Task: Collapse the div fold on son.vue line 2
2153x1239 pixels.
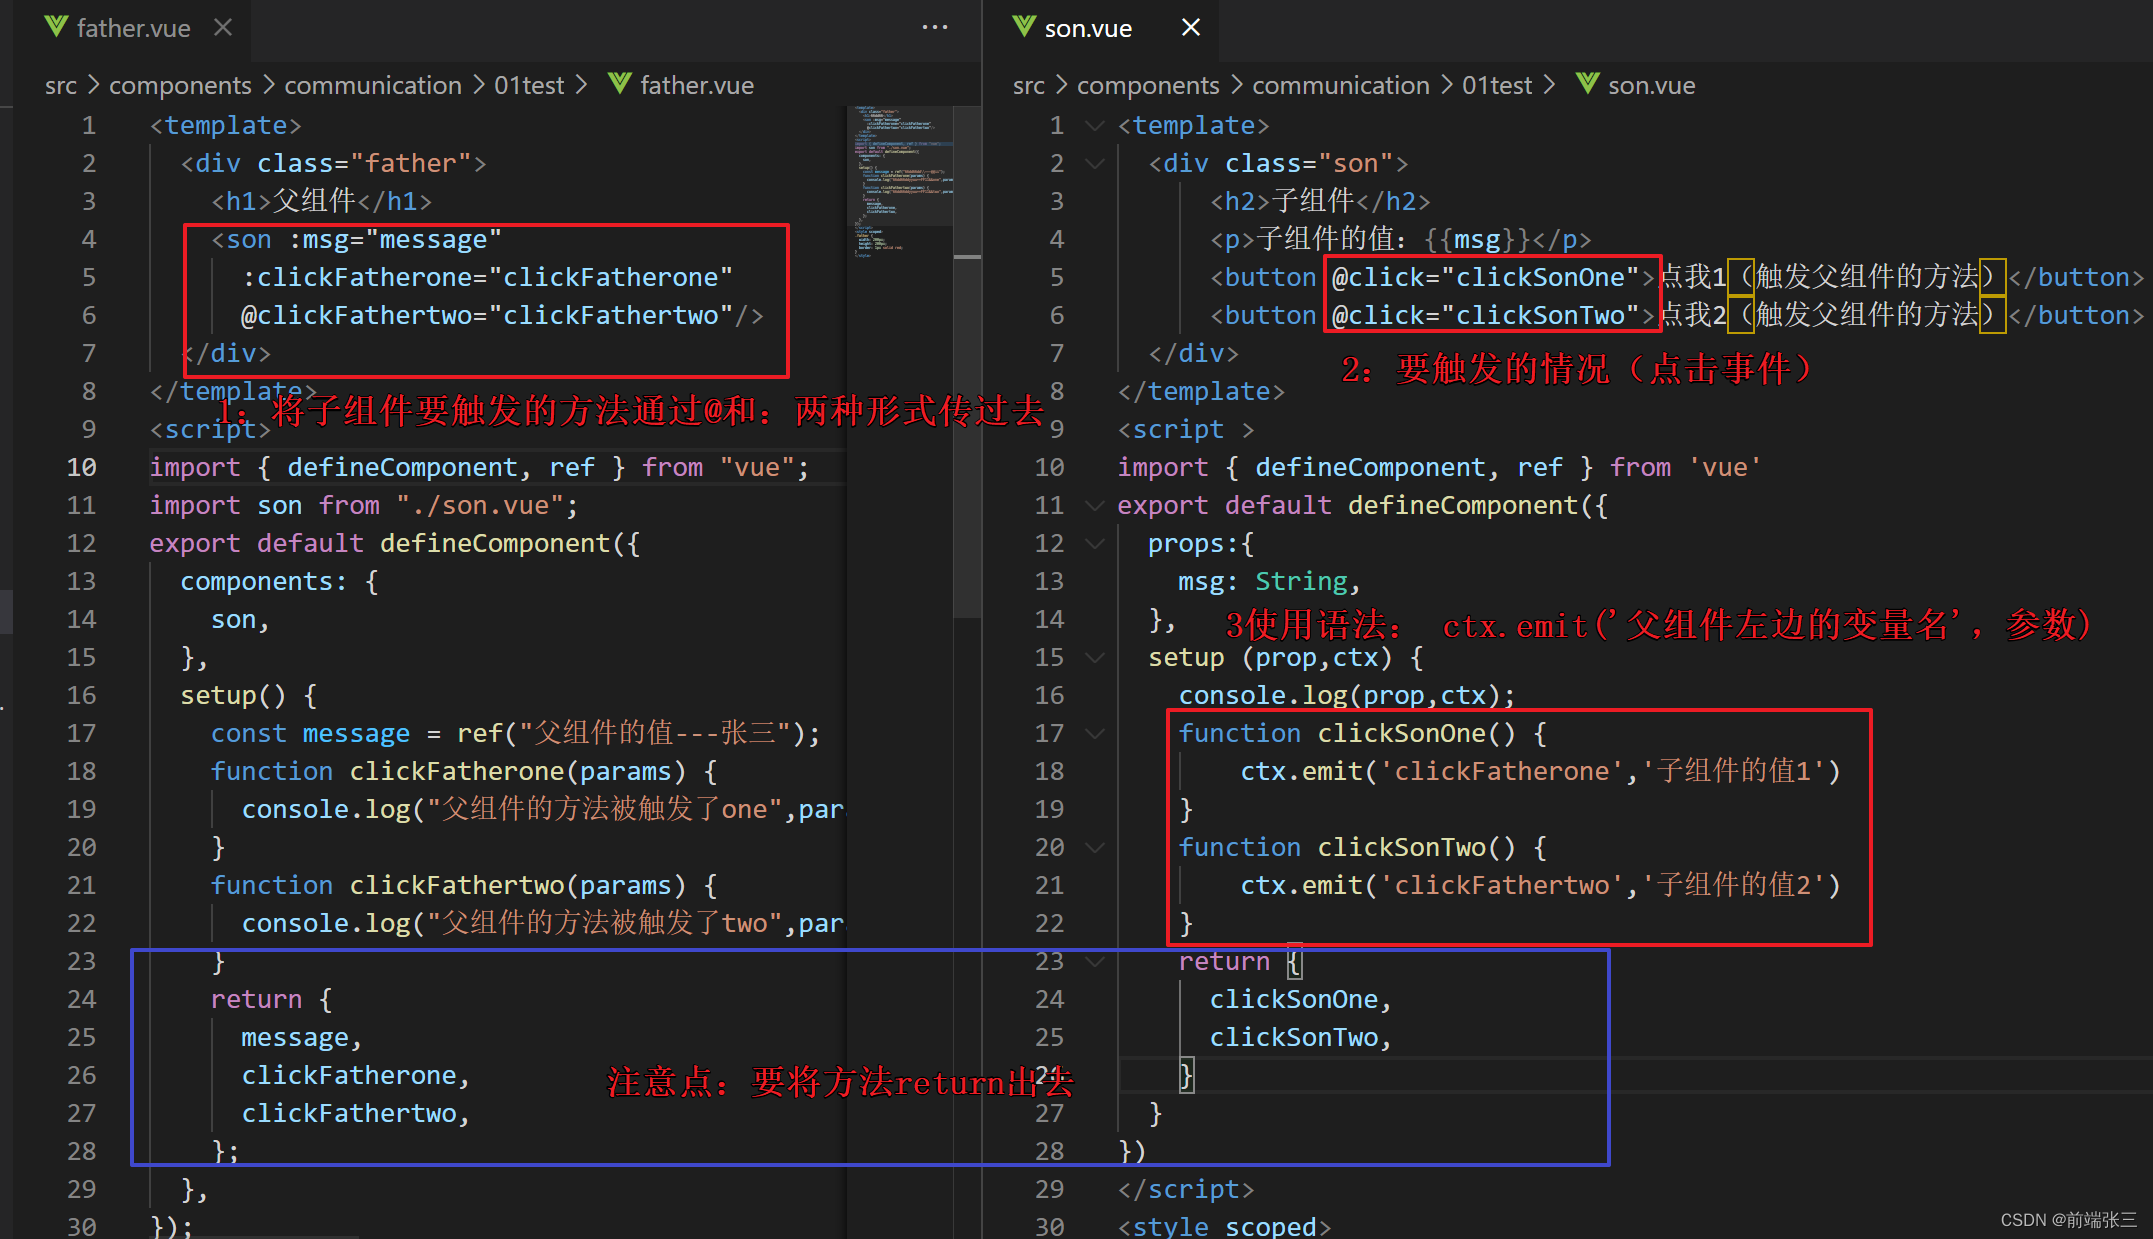Action: [1095, 164]
